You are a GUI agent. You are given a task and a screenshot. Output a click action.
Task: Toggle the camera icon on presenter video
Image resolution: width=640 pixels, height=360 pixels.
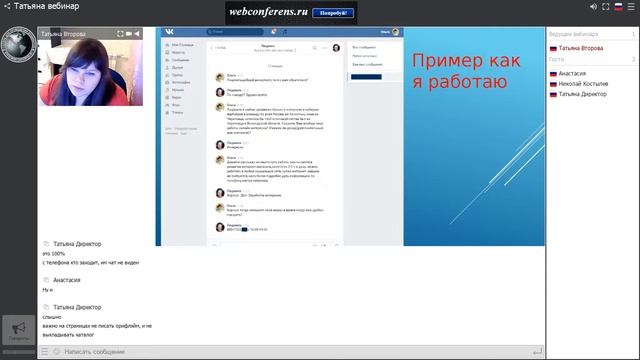pyautogui.click(x=129, y=34)
